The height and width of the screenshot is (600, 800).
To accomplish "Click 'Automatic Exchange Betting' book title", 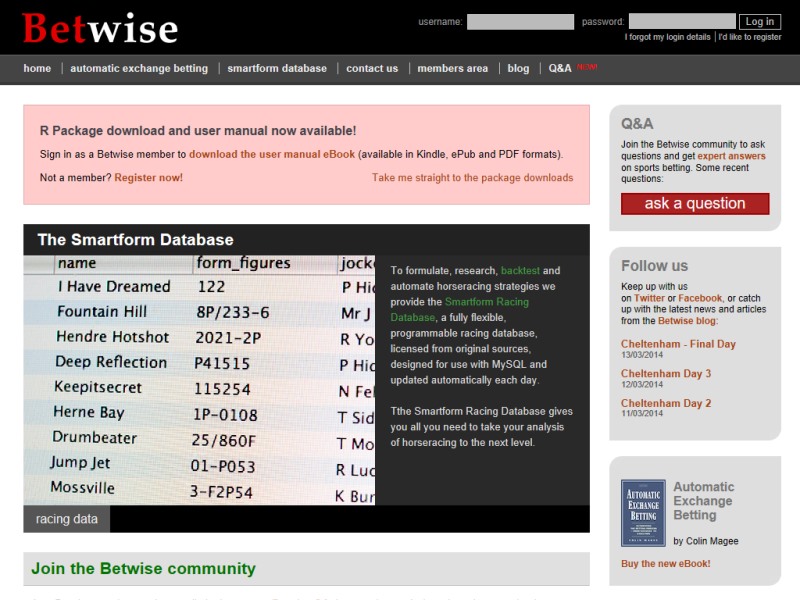I will pyautogui.click(x=704, y=501).
